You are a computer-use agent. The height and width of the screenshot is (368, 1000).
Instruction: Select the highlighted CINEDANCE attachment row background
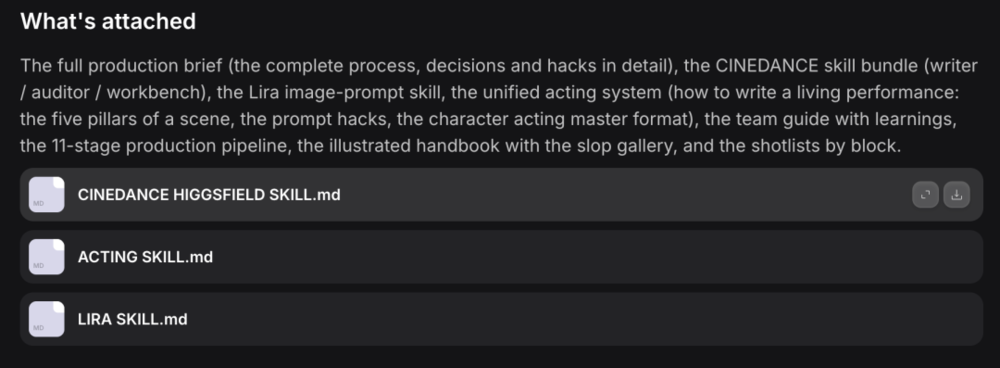[x=501, y=195]
